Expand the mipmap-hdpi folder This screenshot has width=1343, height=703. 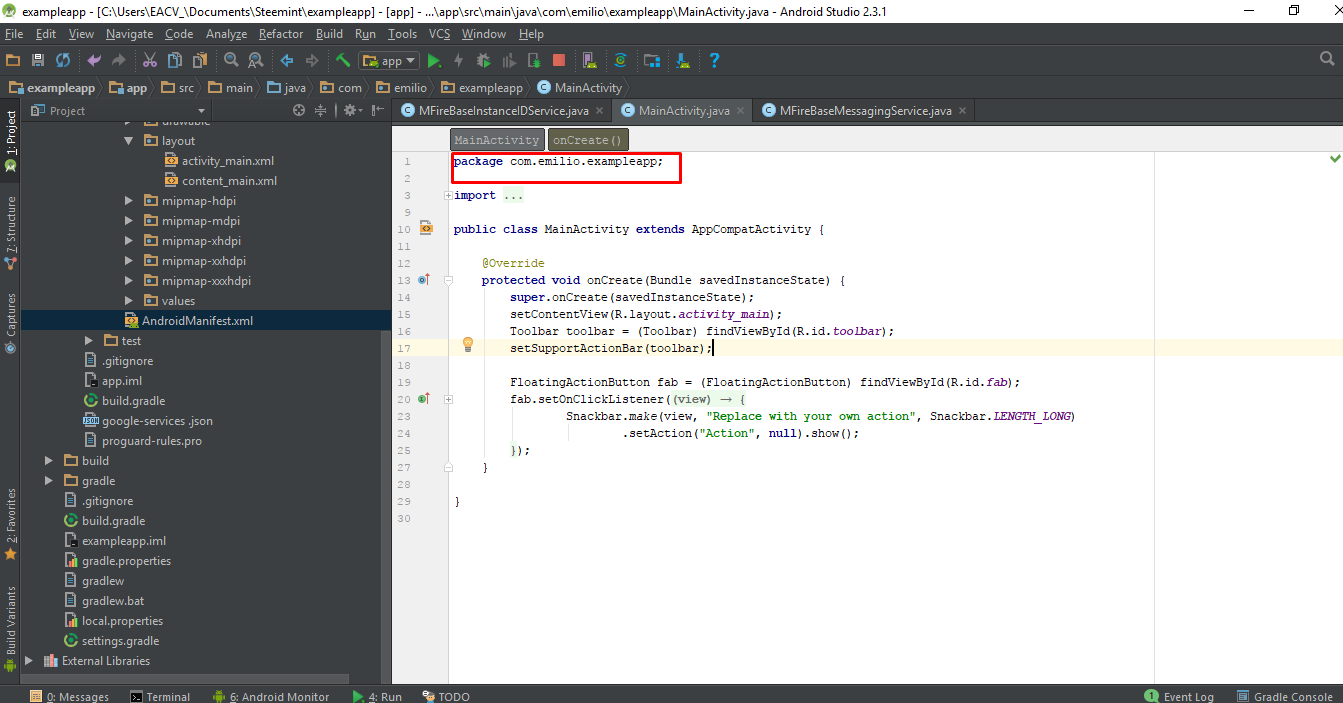click(x=129, y=201)
